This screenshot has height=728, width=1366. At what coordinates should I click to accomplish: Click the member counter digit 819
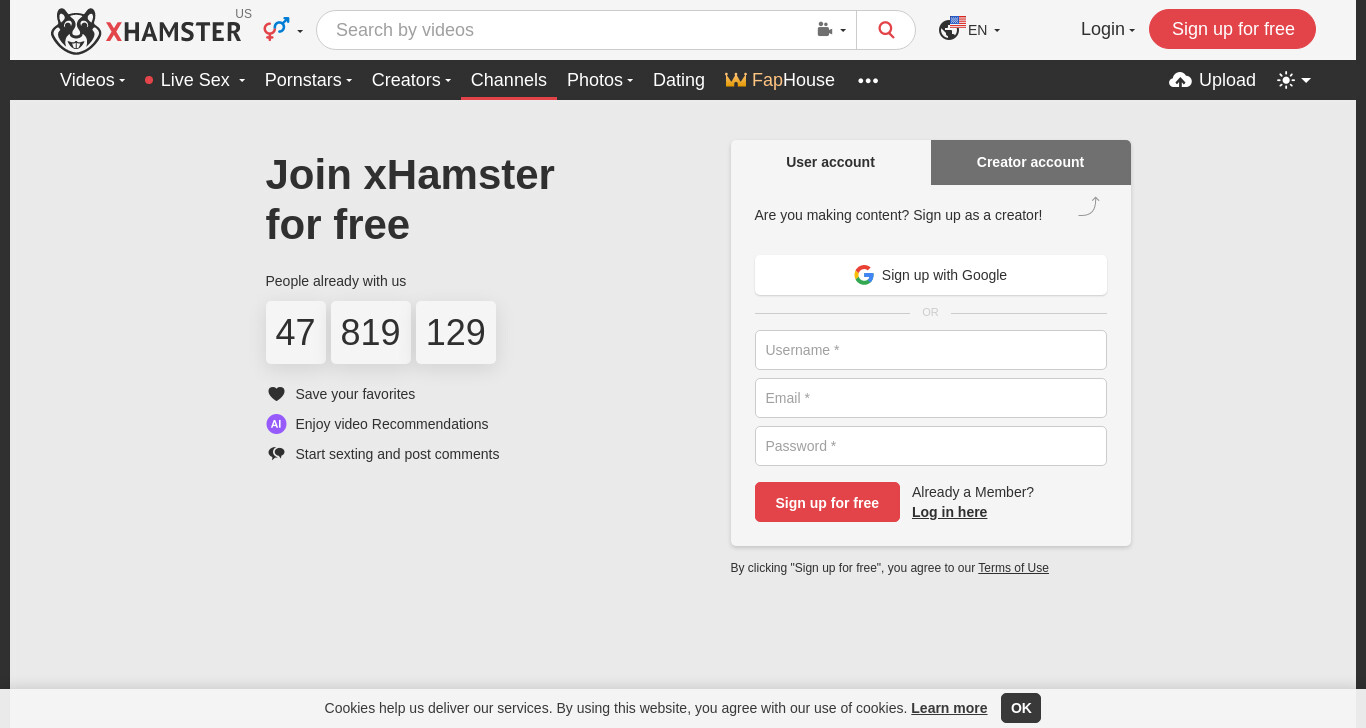(x=371, y=333)
